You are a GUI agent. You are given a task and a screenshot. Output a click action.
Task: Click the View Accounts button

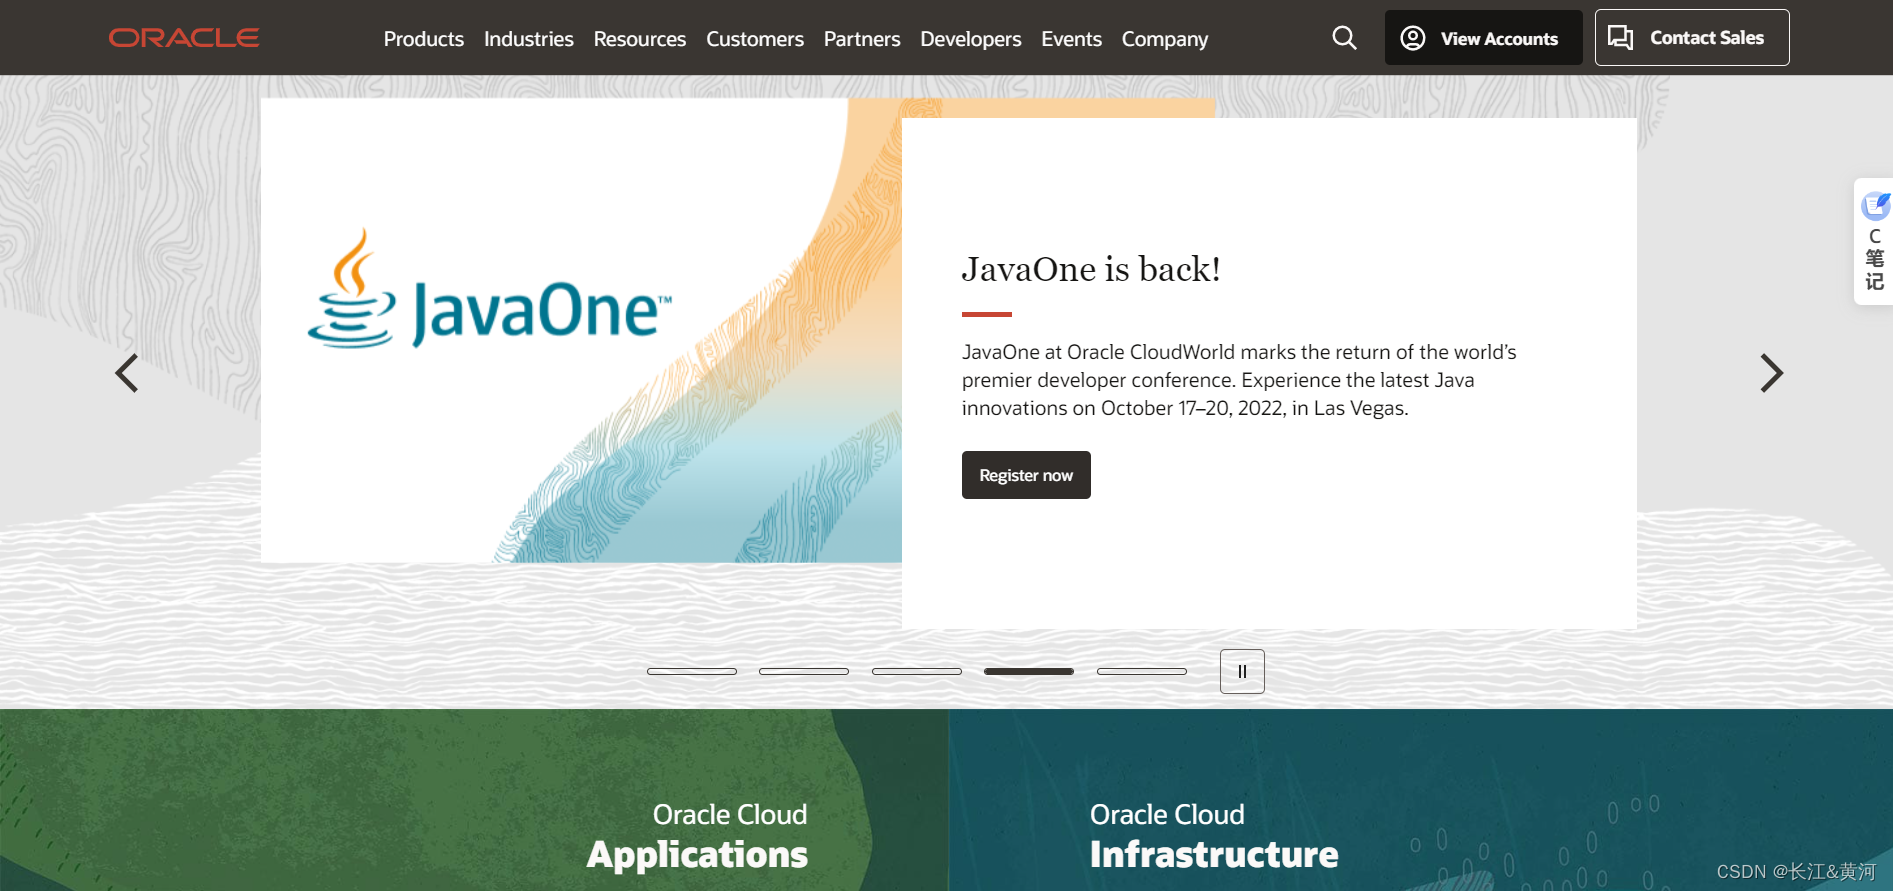point(1483,38)
